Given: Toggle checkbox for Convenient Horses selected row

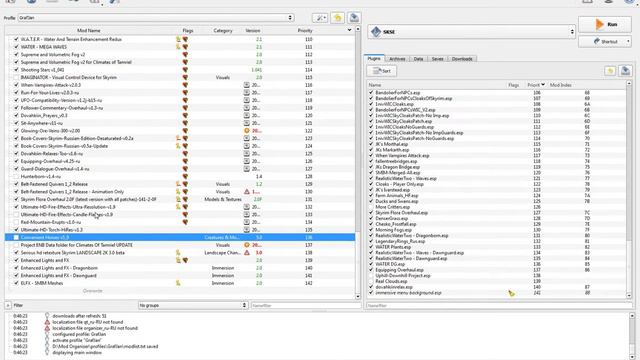Looking at the screenshot, I should [16, 237].
